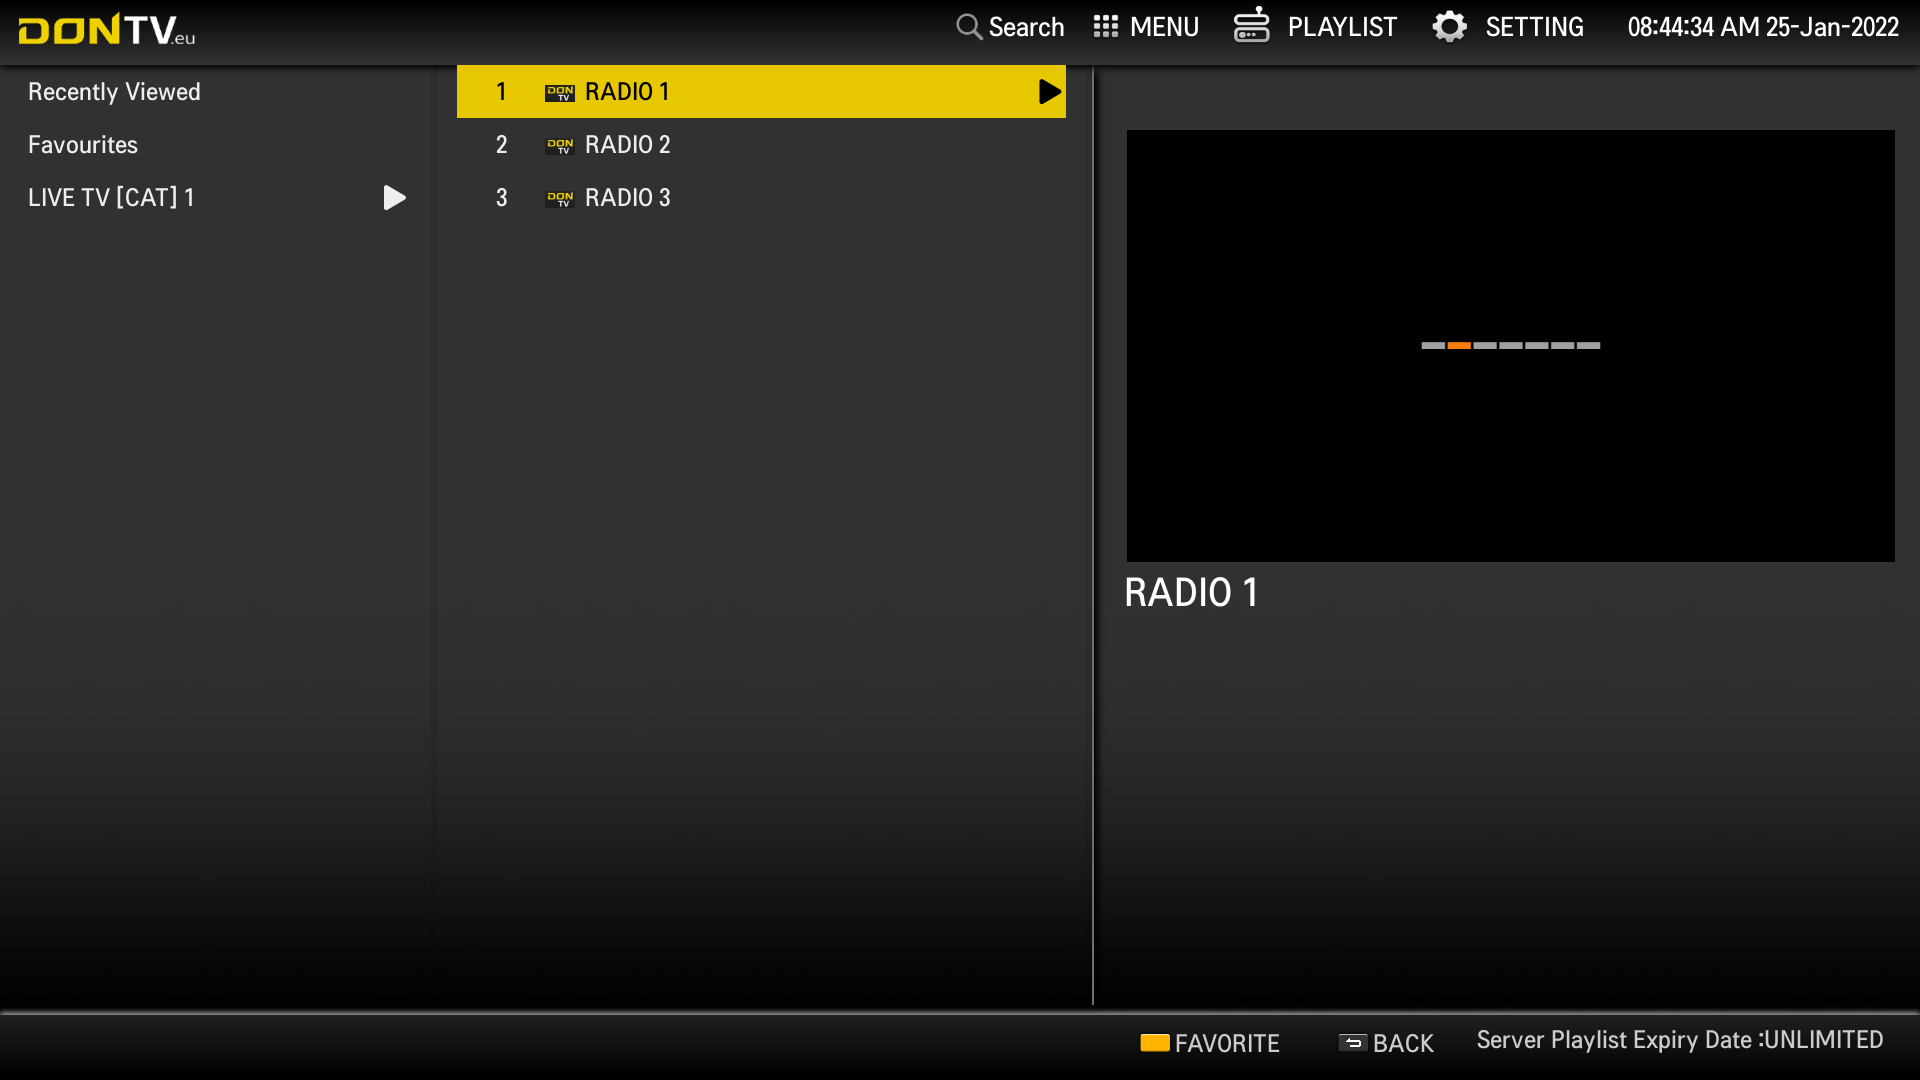Click the BACK key icon
This screenshot has height=1080, width=1920.
[x=1352, y=1043]
